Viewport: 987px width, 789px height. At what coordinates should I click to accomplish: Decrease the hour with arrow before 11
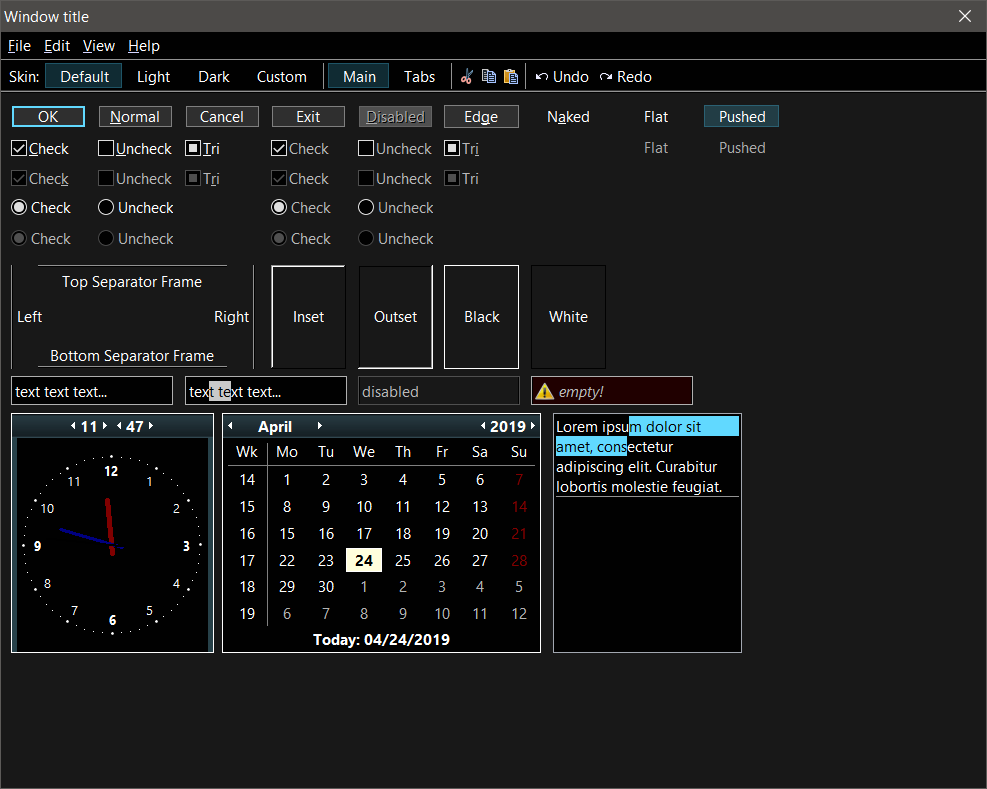[73, 426]
